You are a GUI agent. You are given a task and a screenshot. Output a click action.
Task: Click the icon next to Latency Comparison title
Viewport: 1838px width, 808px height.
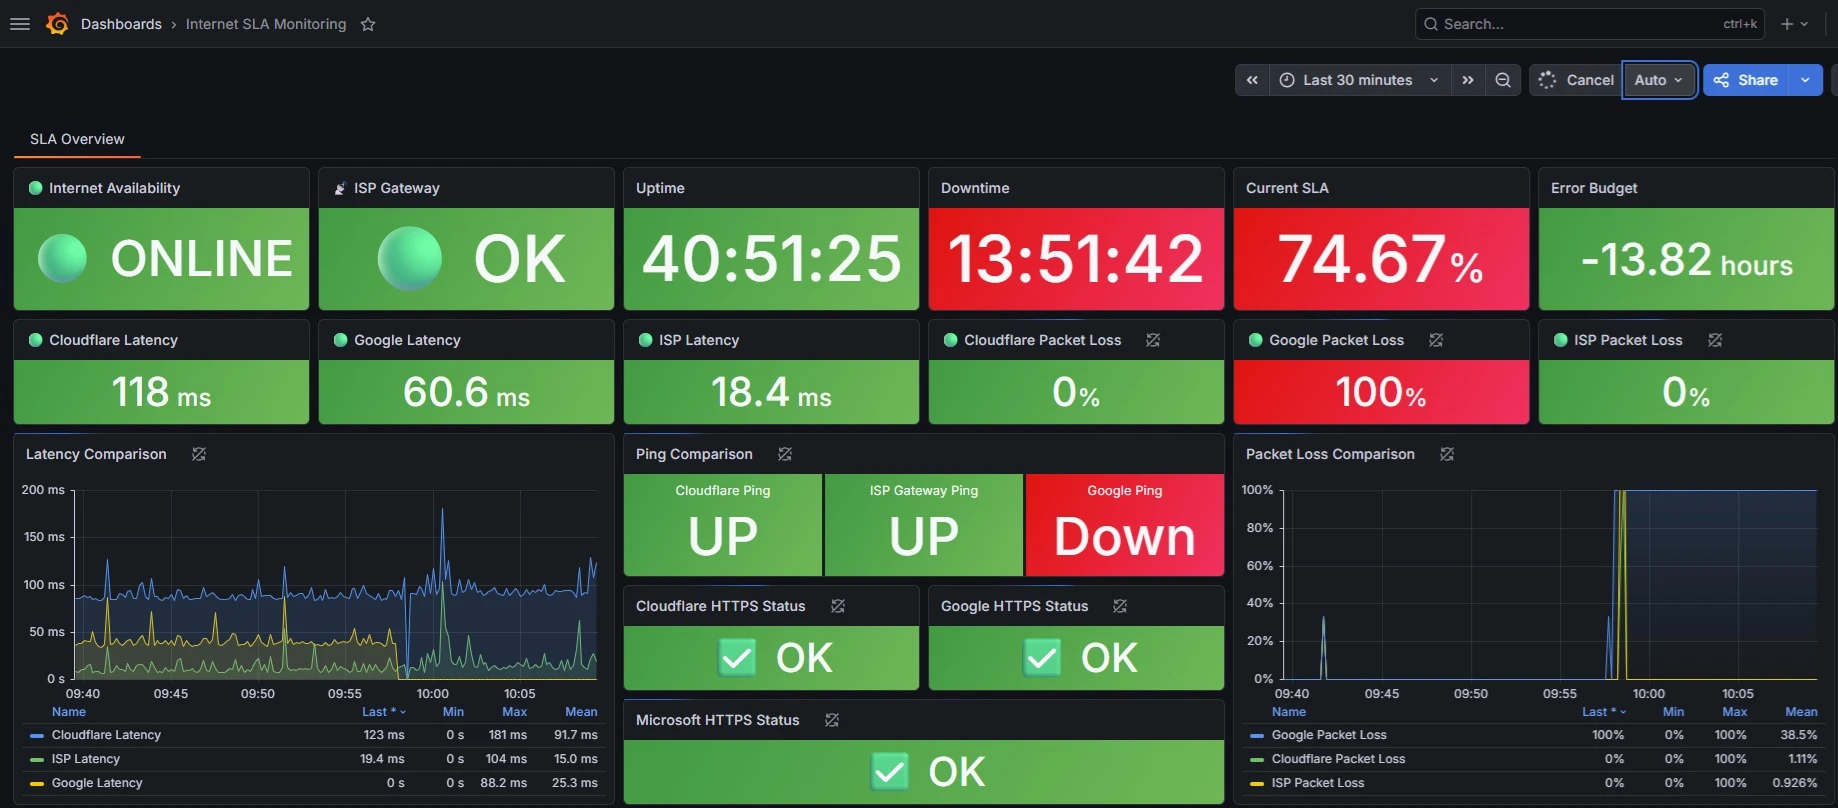click(199, 454)
